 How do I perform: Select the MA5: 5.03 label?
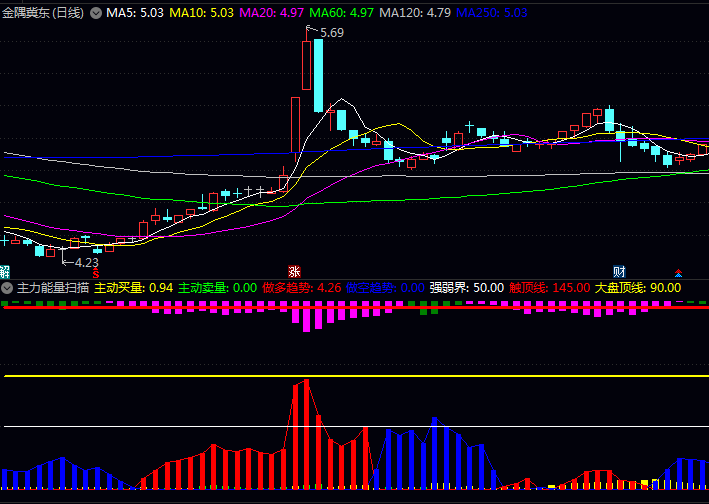click(135, 13)
